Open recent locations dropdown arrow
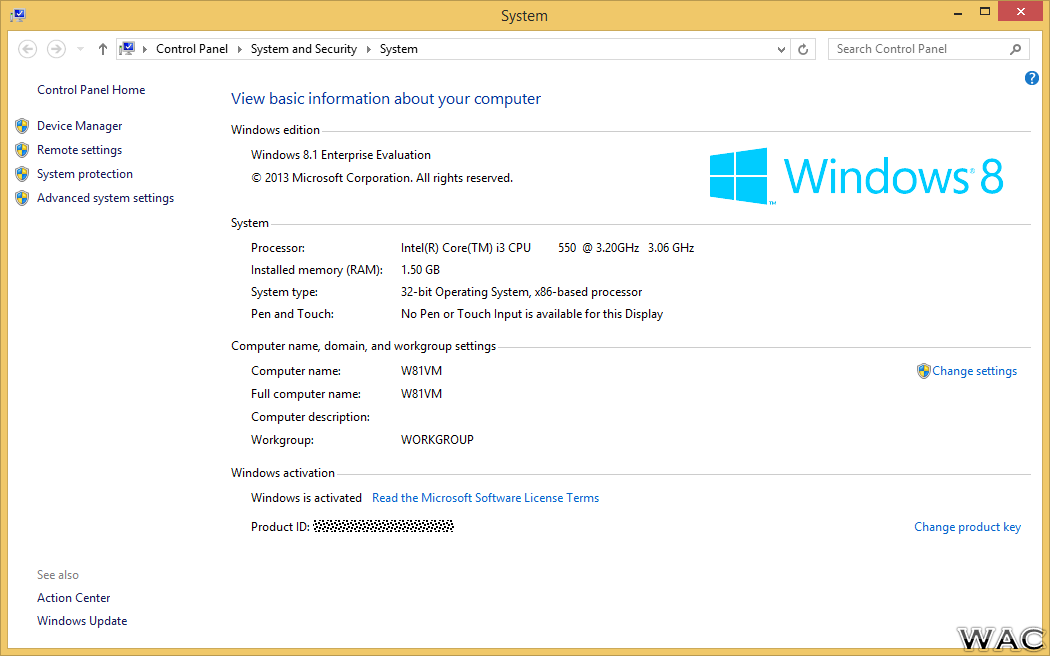The height and width of the screenshot is (656, 1050). pyautogui.click(x=80, y=49)
